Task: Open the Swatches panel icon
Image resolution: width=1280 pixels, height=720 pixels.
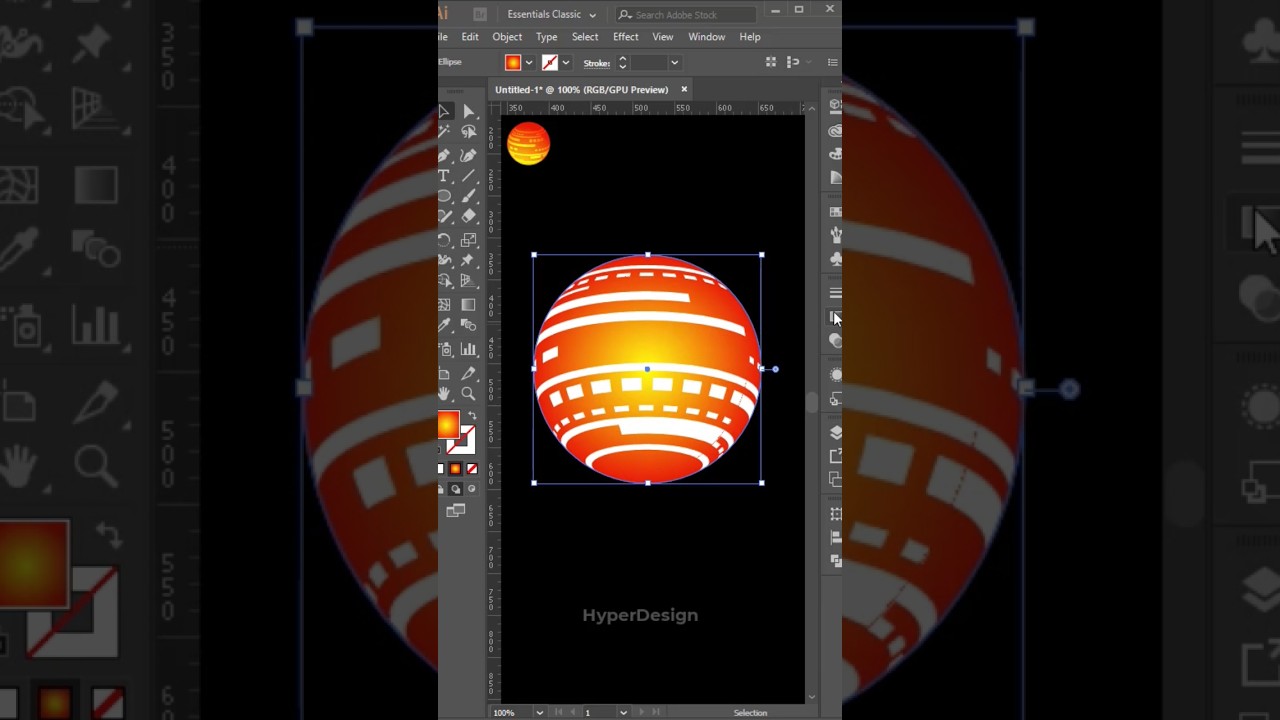Action: (x=836, y=212)
